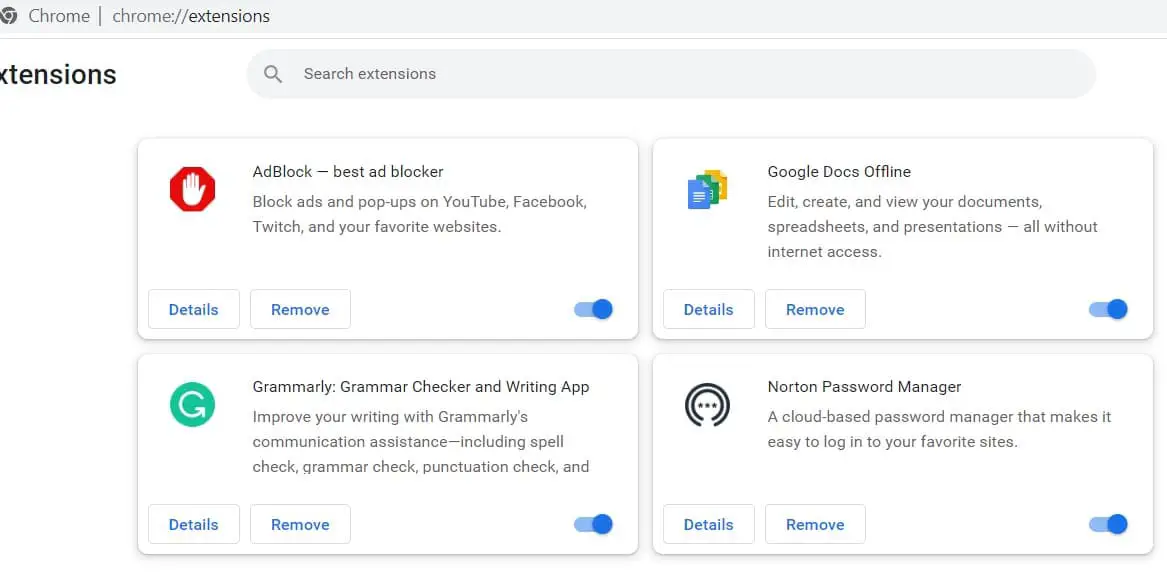The image size is (1167, 576).
Task: Disable the AdBlock extension toggle
Action: [593, 309]
